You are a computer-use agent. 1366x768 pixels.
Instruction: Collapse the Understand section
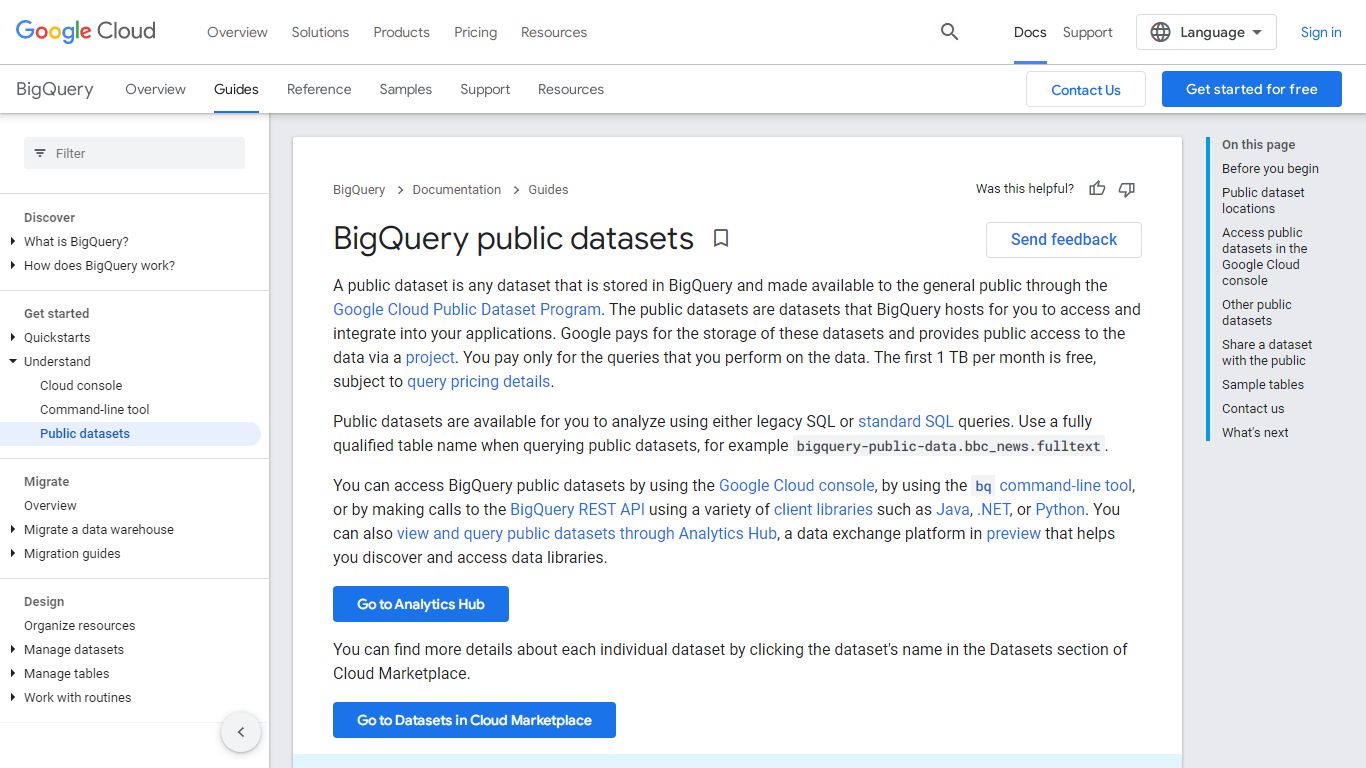tap(13, 361)
